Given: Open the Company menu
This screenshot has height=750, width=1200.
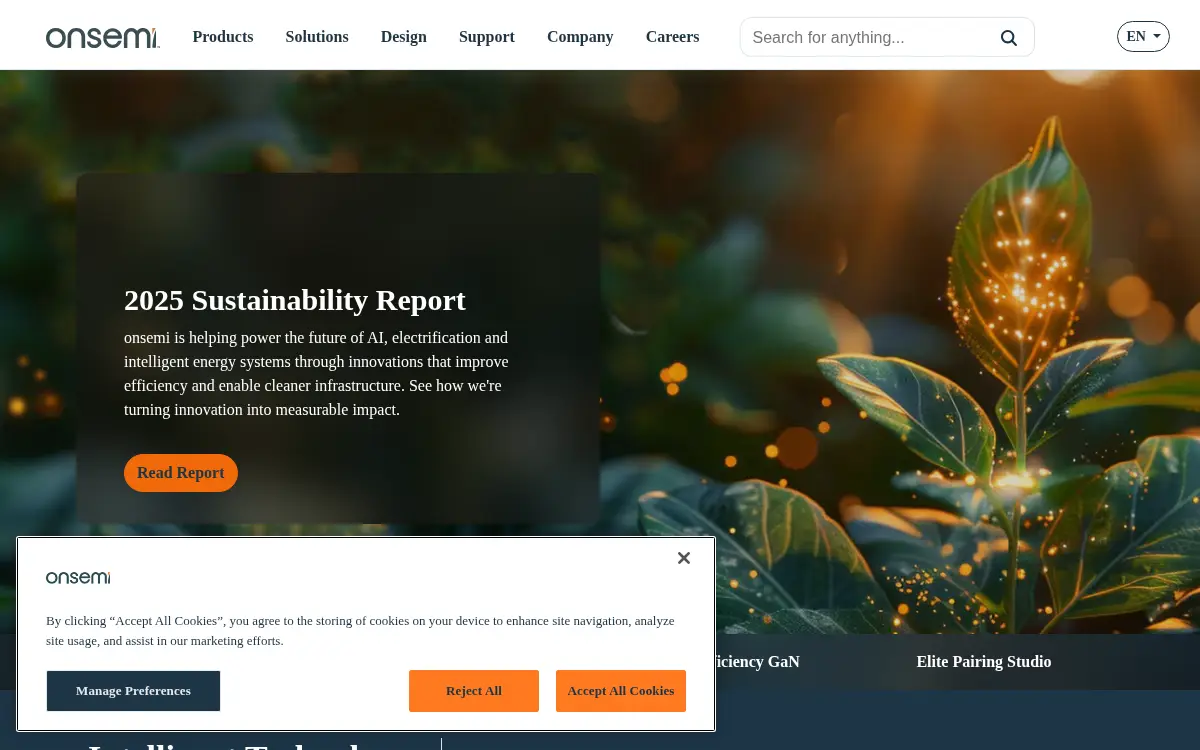Looking at the screenshot, I should (x=580, y=37).
